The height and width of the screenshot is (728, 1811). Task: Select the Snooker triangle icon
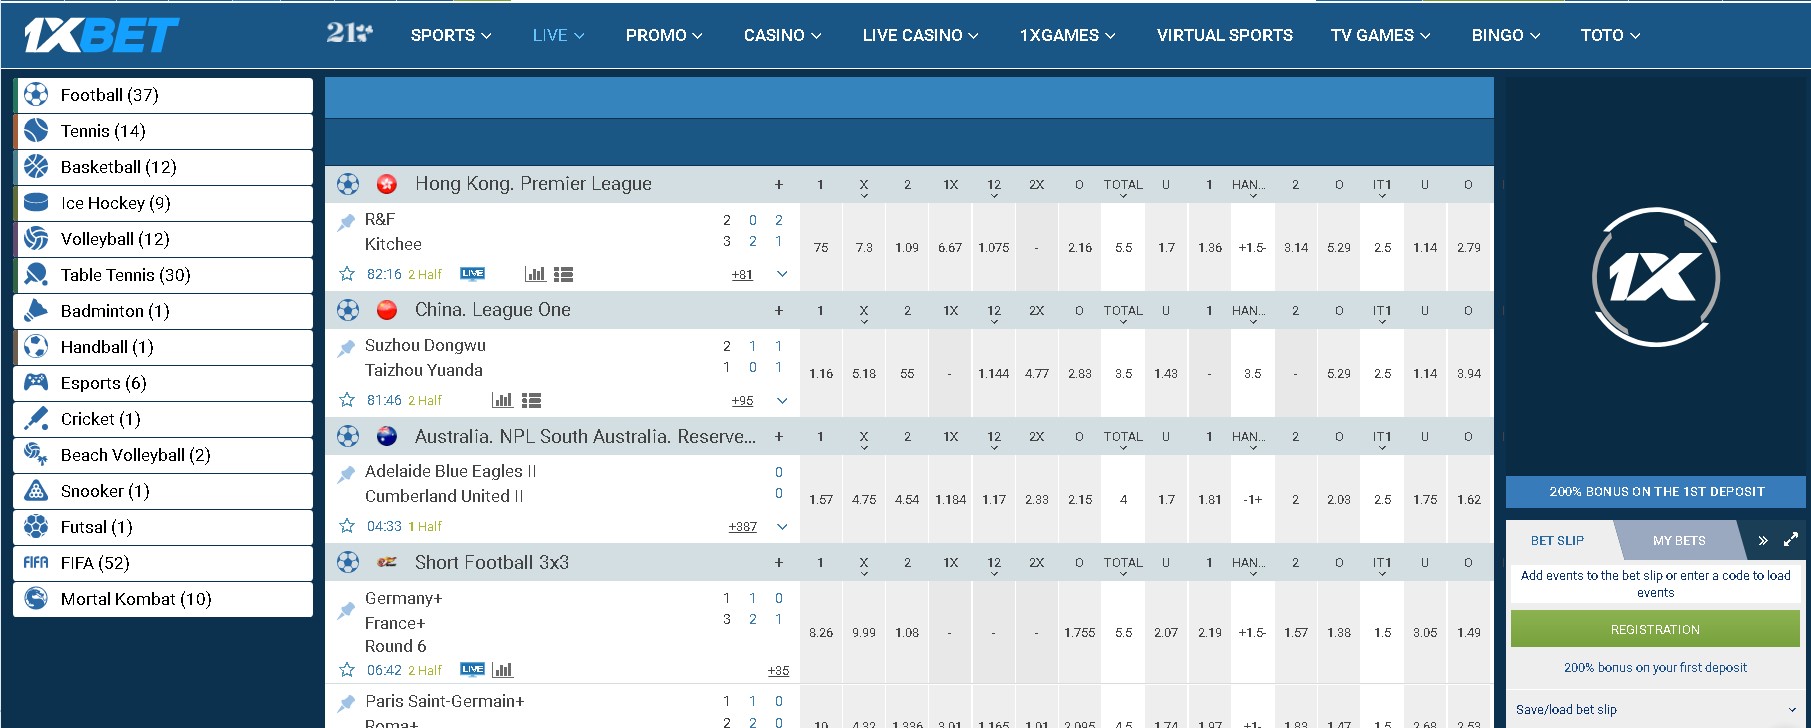[x=36, y=491]
